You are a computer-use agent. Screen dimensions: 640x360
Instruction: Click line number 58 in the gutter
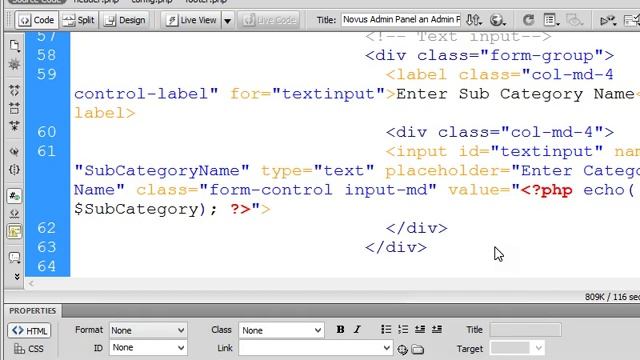point(46,55)
